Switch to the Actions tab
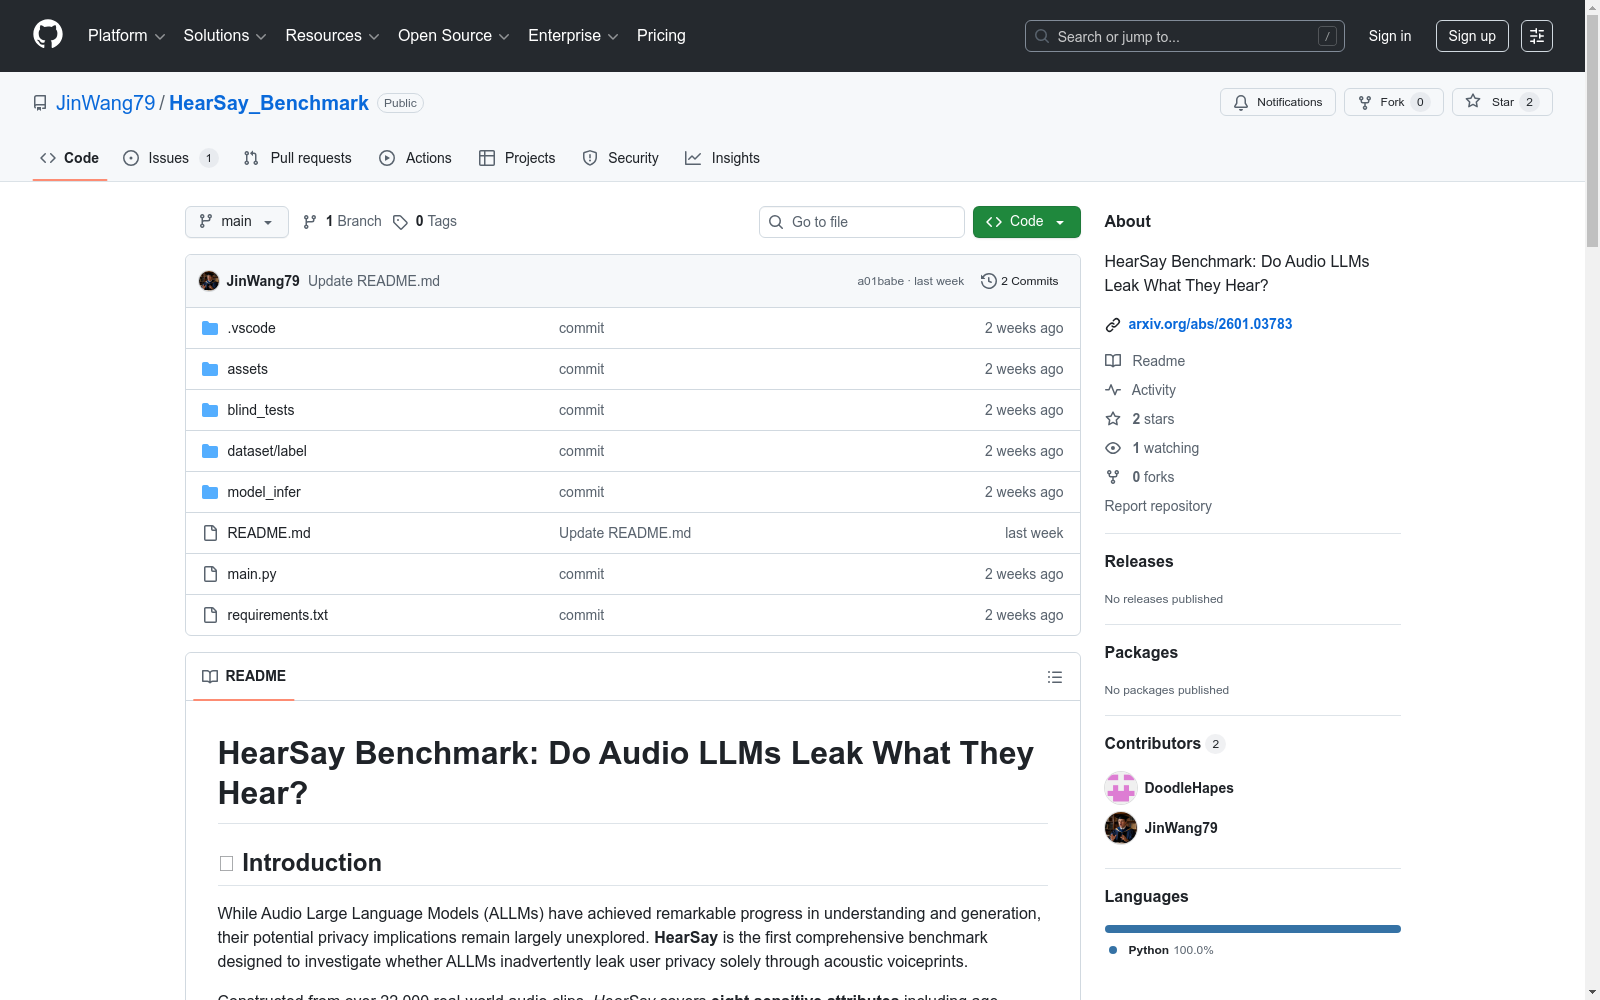The image size is (1600, 1000). tap(416, 158)
